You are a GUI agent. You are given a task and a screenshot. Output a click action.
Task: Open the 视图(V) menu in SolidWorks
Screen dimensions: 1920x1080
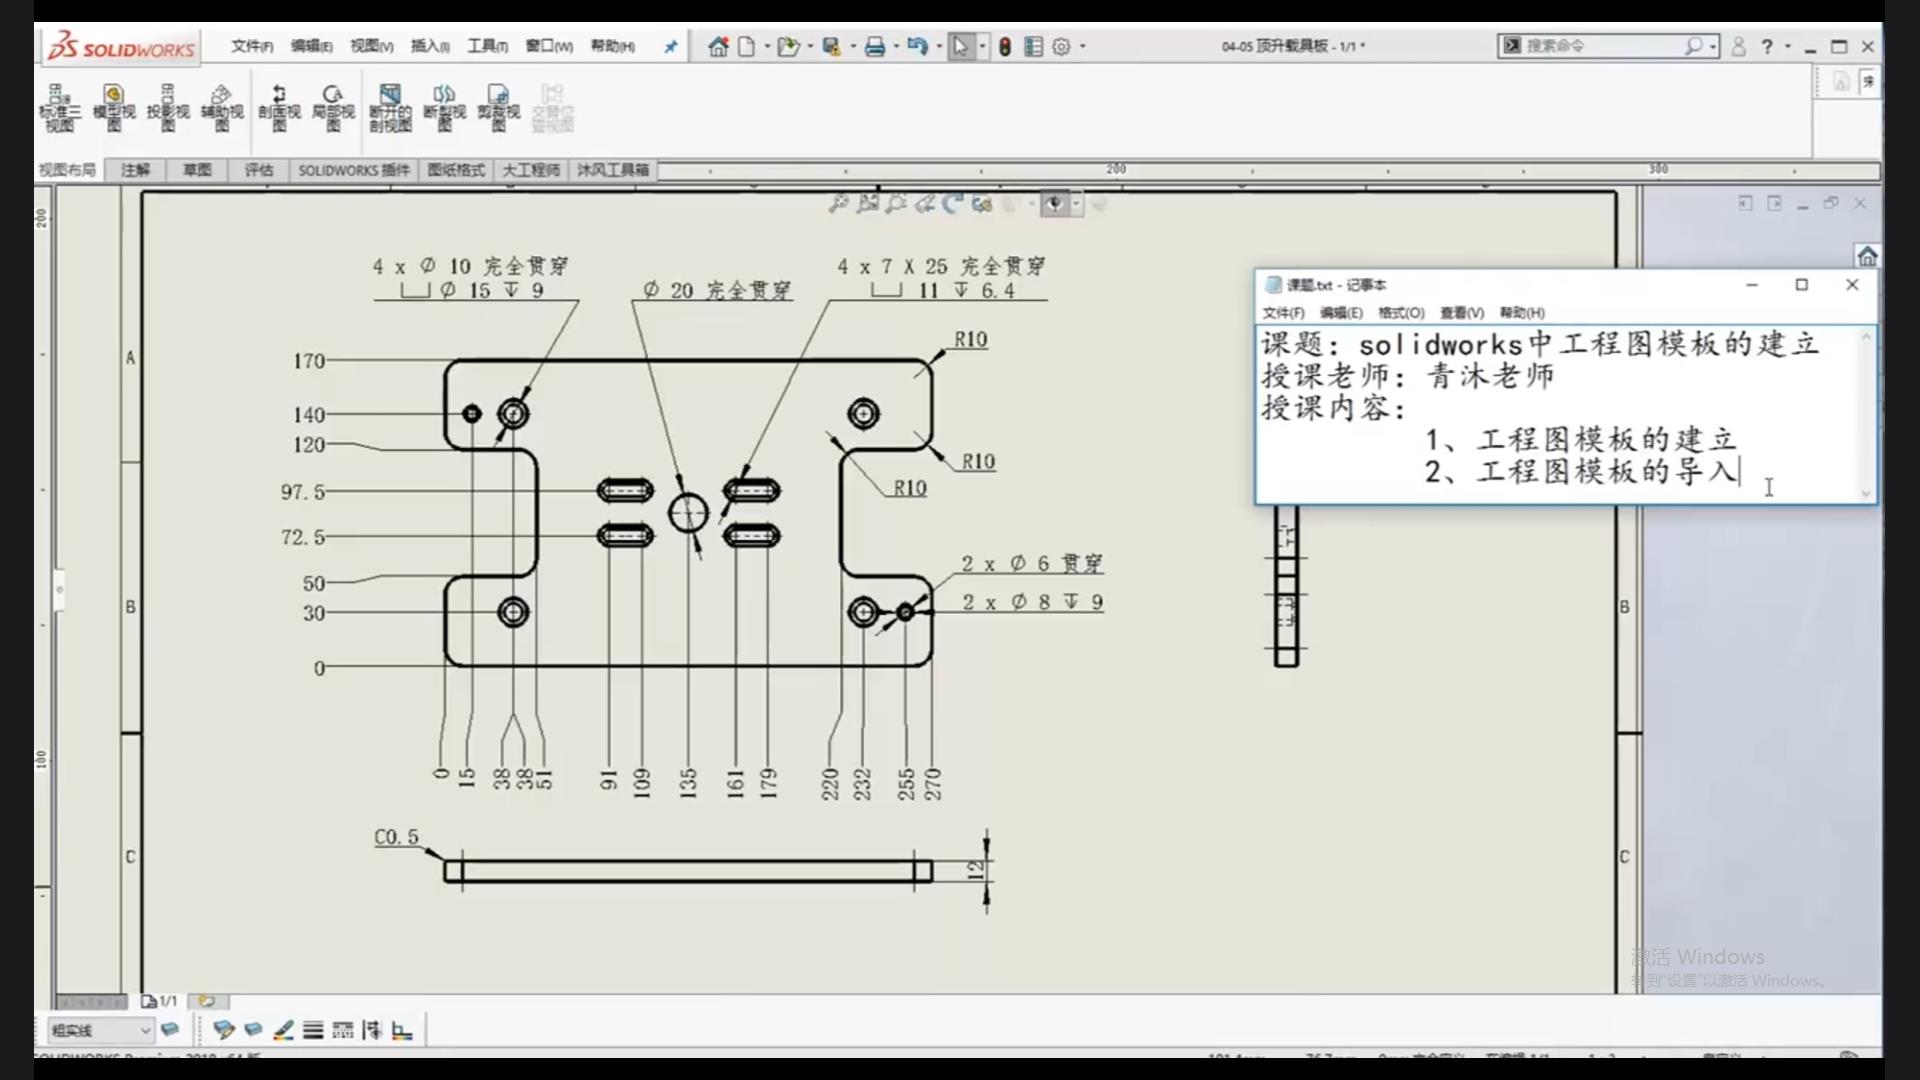(371, 46)
